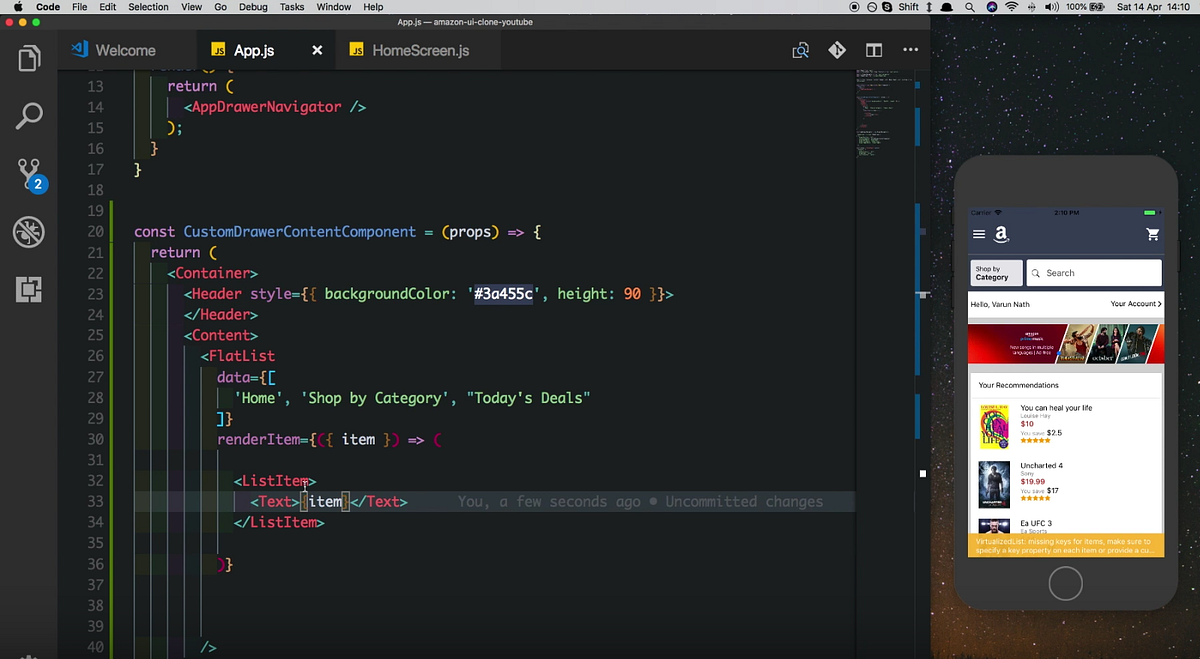
Task: Tap the shopping cart icon in the simulator
Action: click(x=1152, y=233)
